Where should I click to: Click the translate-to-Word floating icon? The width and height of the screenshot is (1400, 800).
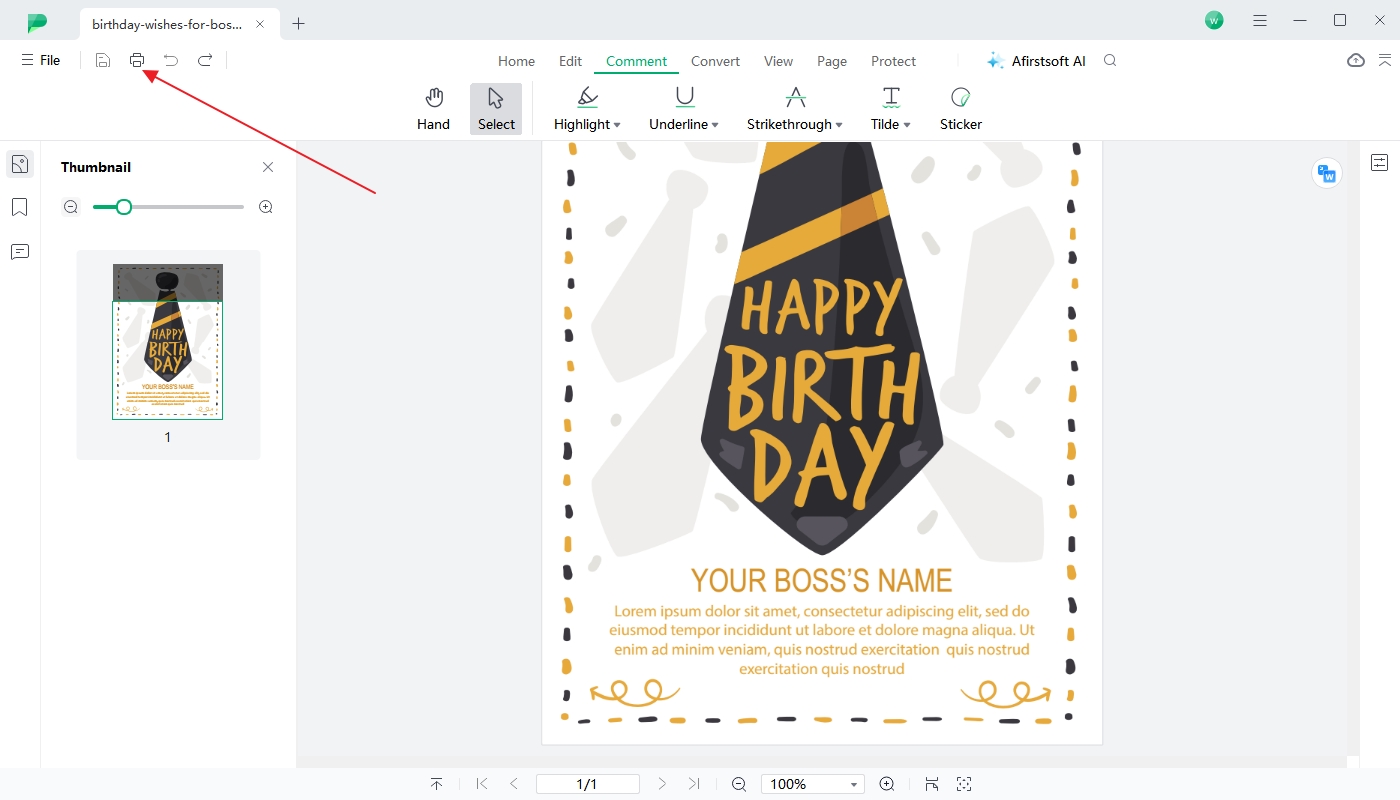click(1327, 173)
